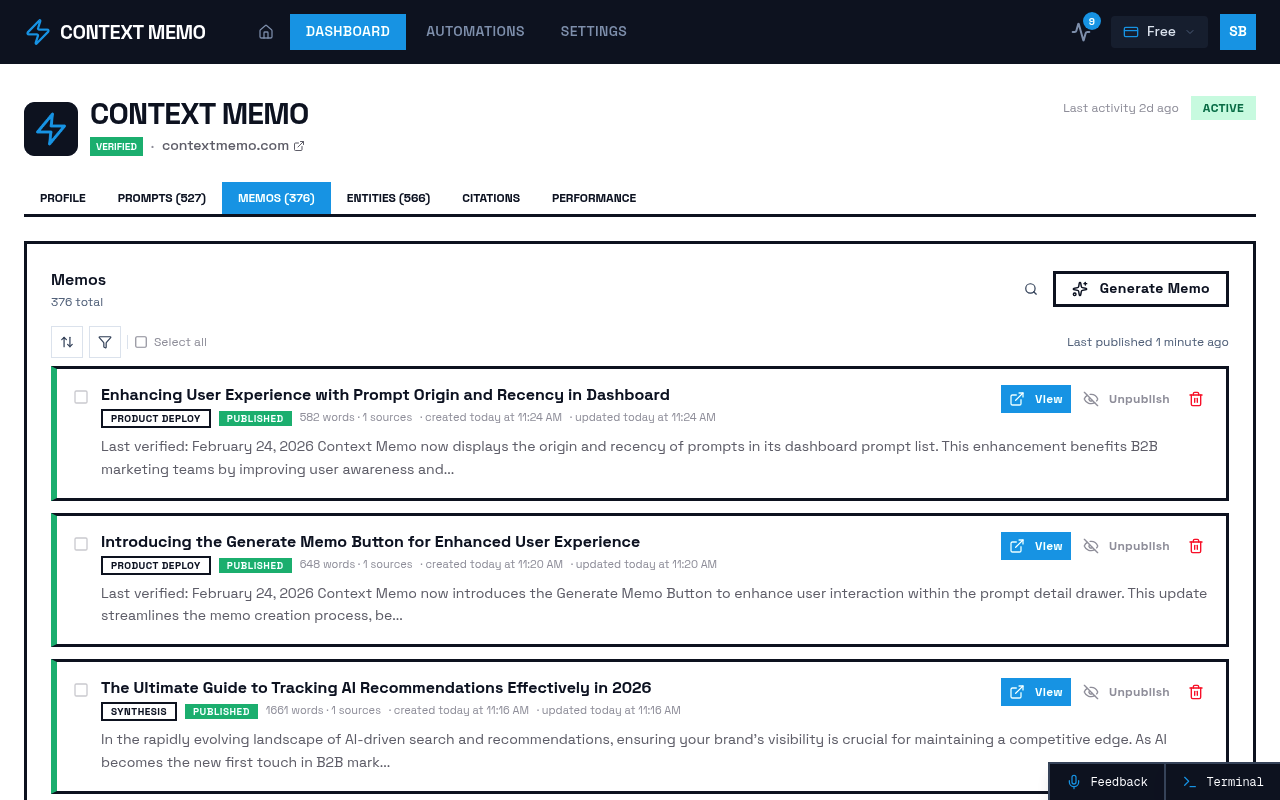
Task: View the Prompt Origin and Recency memo
Action: tap(1036, 398)
